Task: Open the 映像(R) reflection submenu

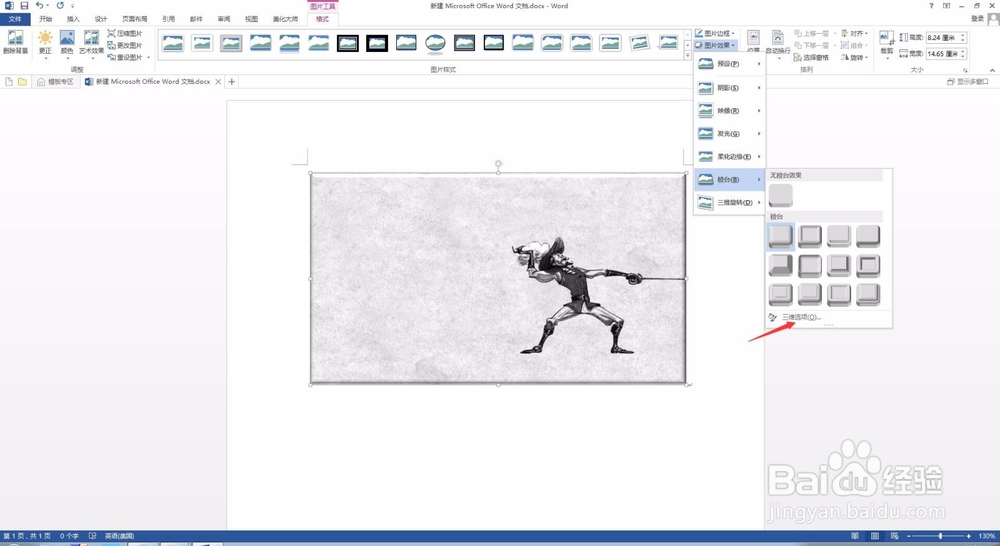Action: [x=729, y=111]
